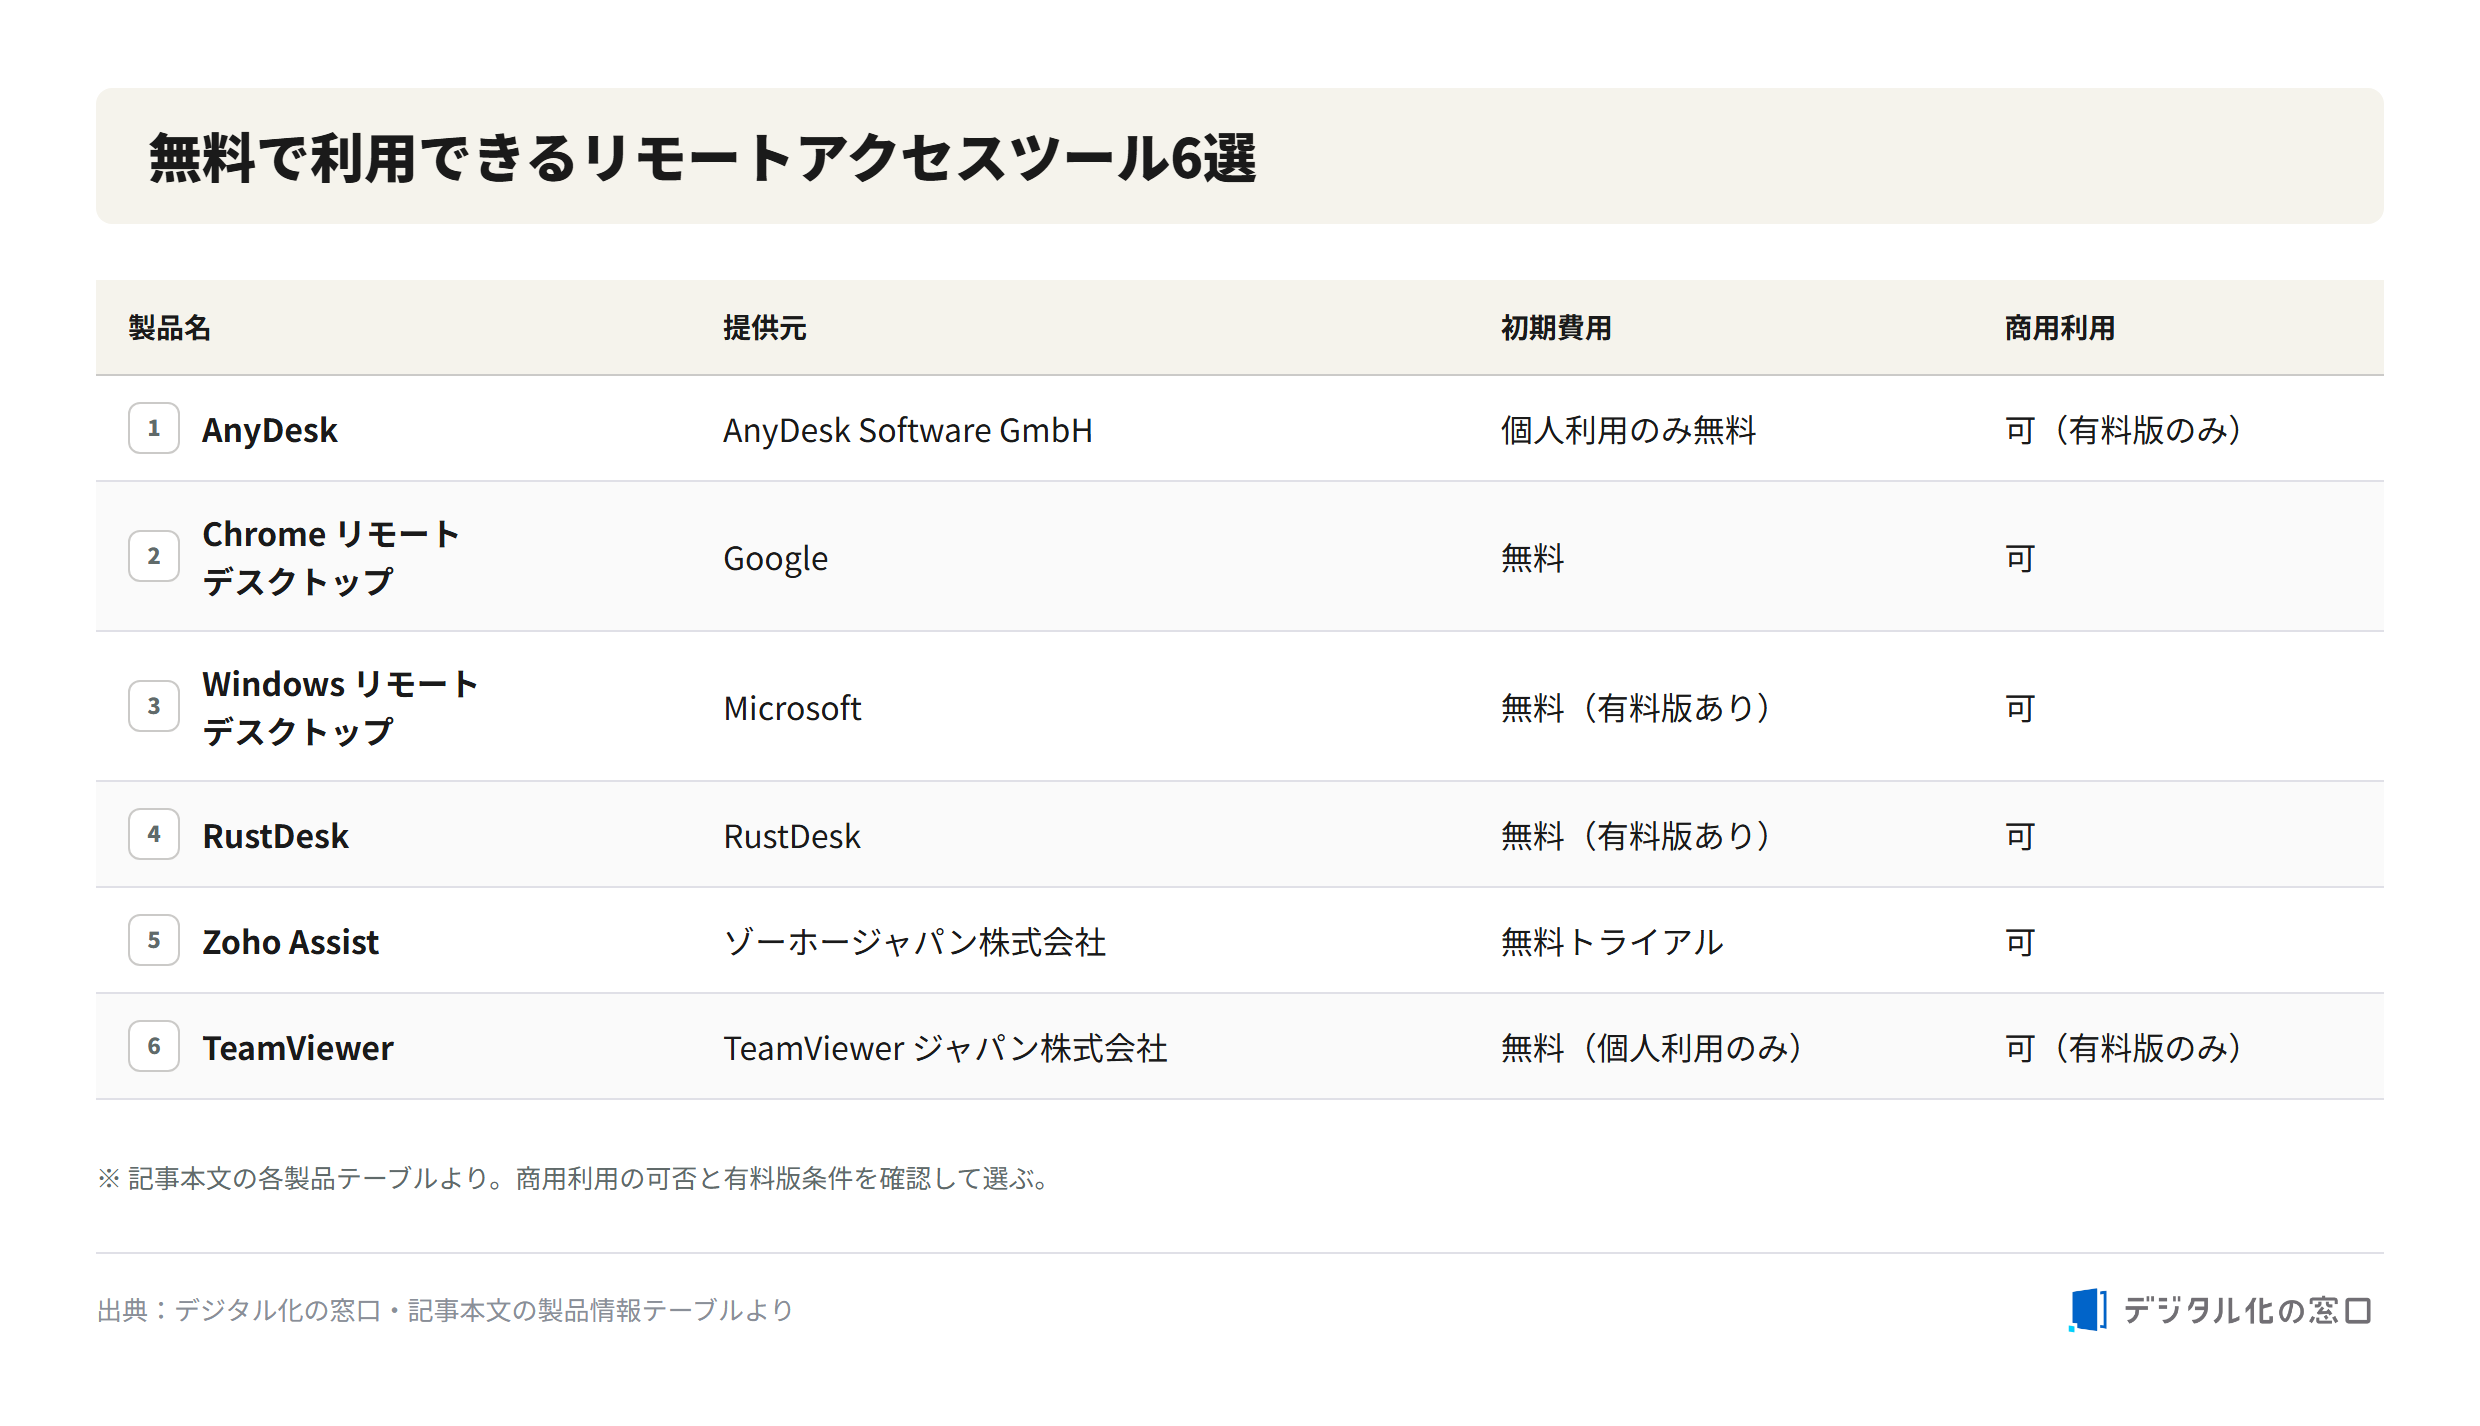Click the RustDesk provider cell
This screenshot has width=2480, height=1426.
coord(792,836)
